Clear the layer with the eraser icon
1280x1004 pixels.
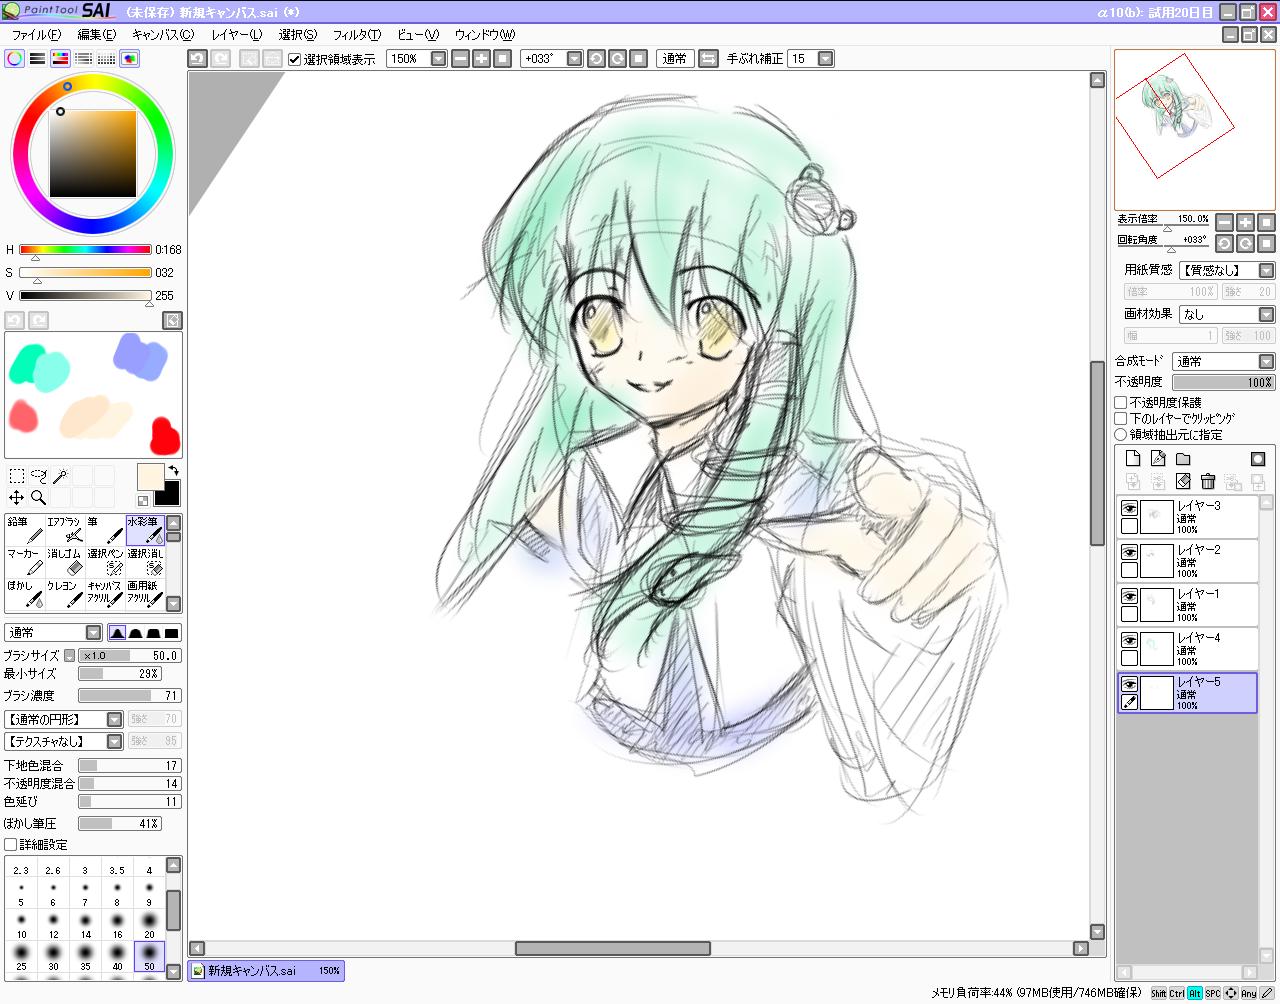tap(1183, 482)
